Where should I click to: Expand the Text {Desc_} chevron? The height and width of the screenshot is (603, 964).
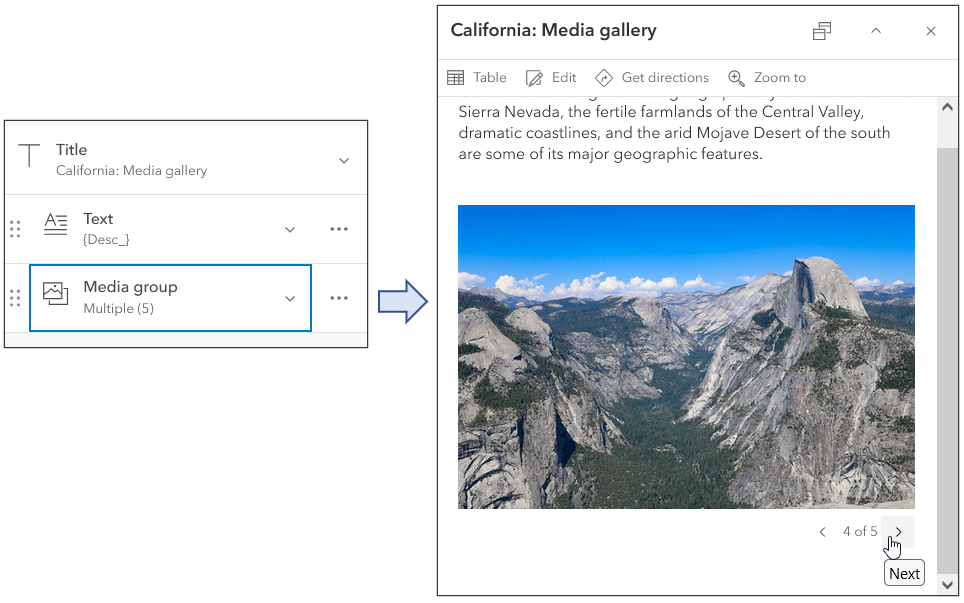(290, 229)
